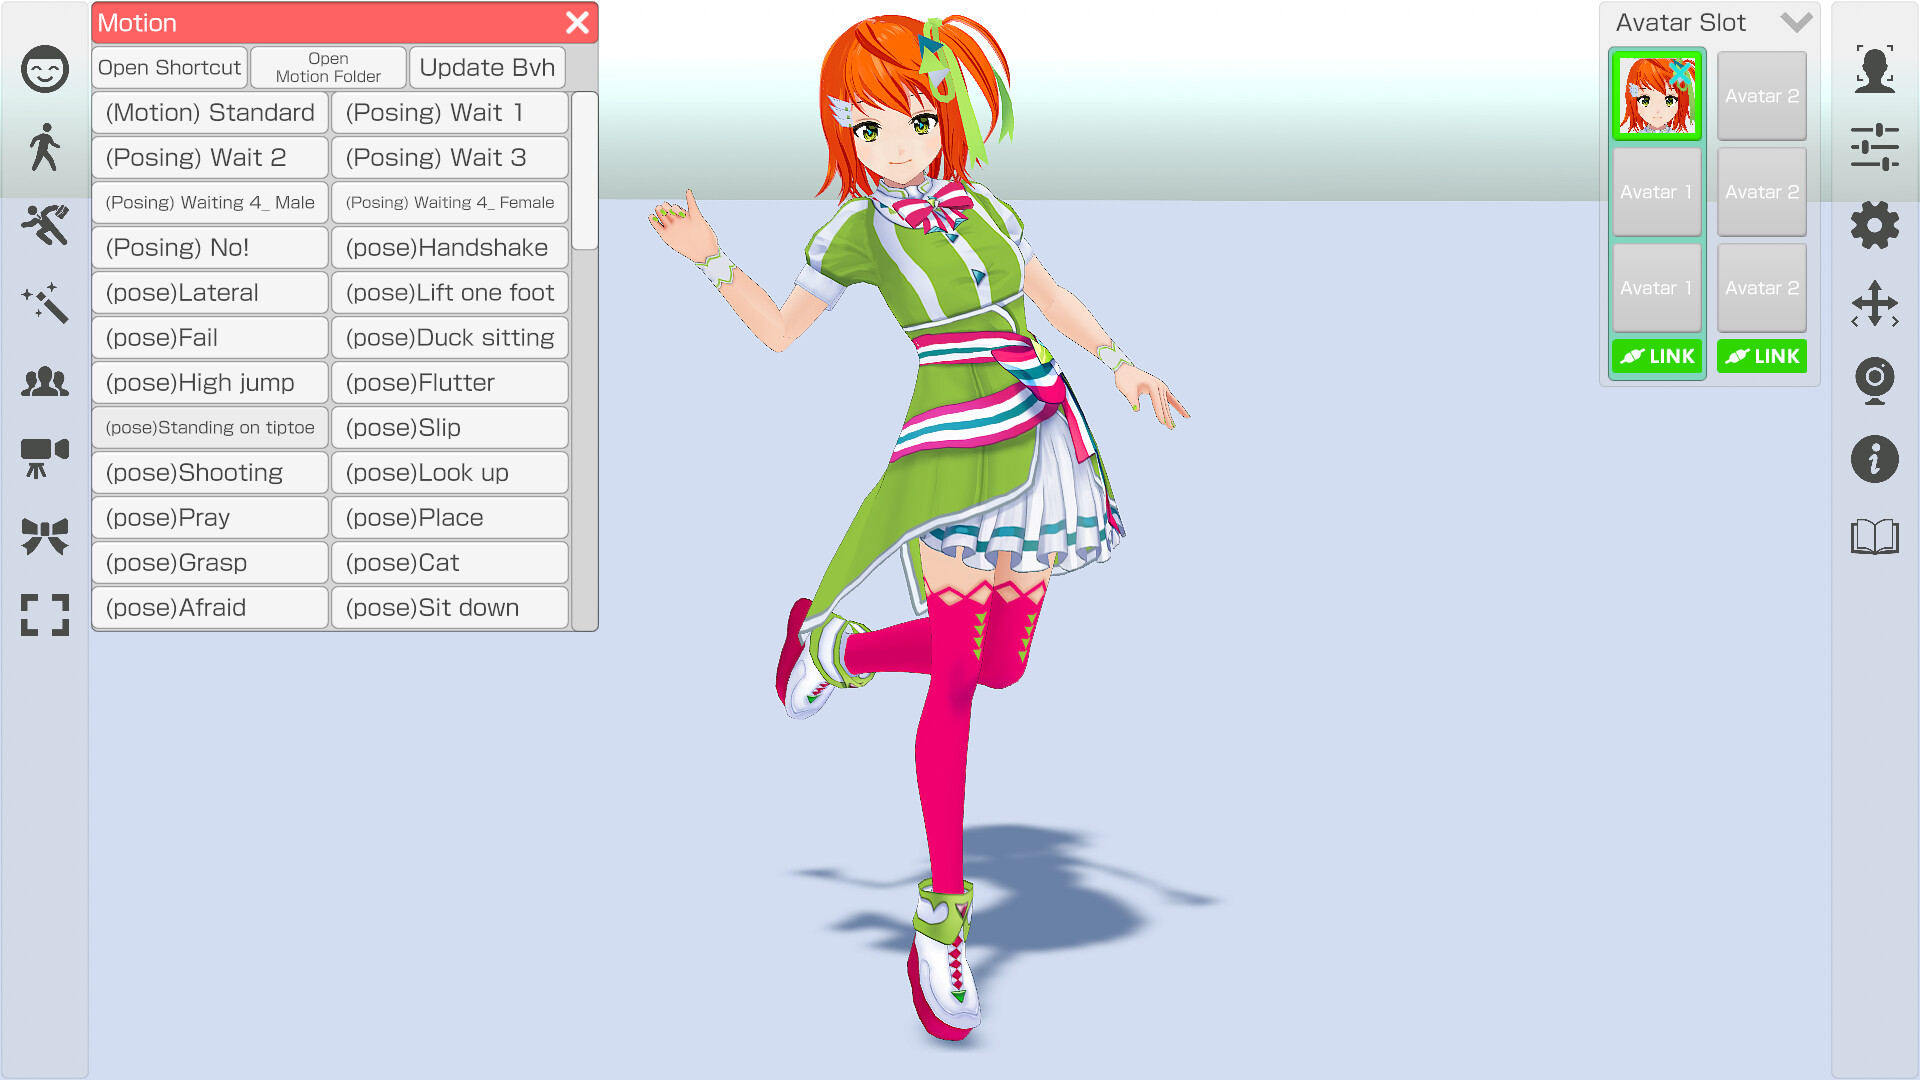Viewport: 1920px width, 1080px height.
Task: Open the webcam tracking icon
Action: click(1876, 381)
